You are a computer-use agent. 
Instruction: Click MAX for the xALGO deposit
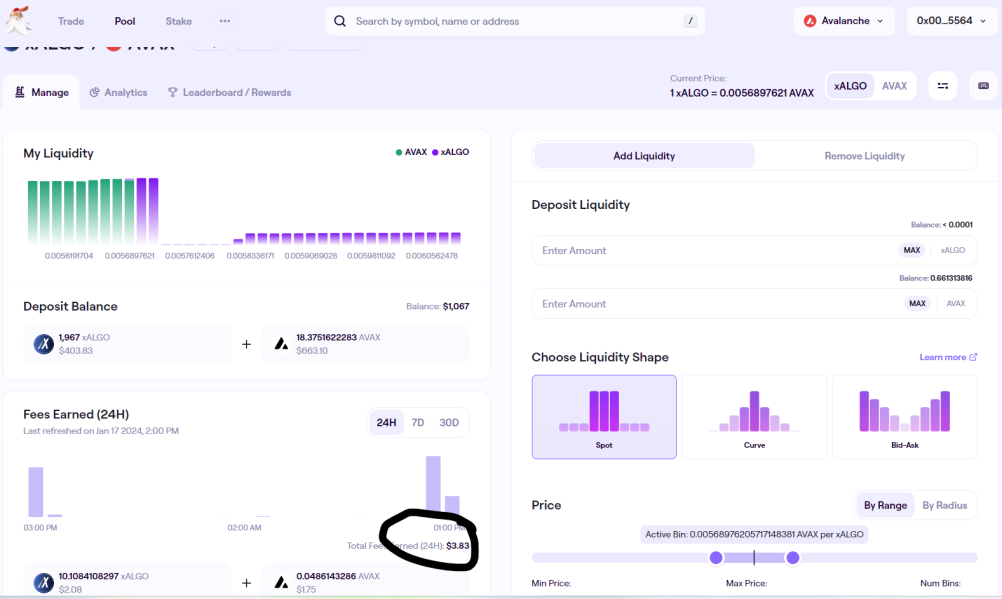click(x=912, y=250)
